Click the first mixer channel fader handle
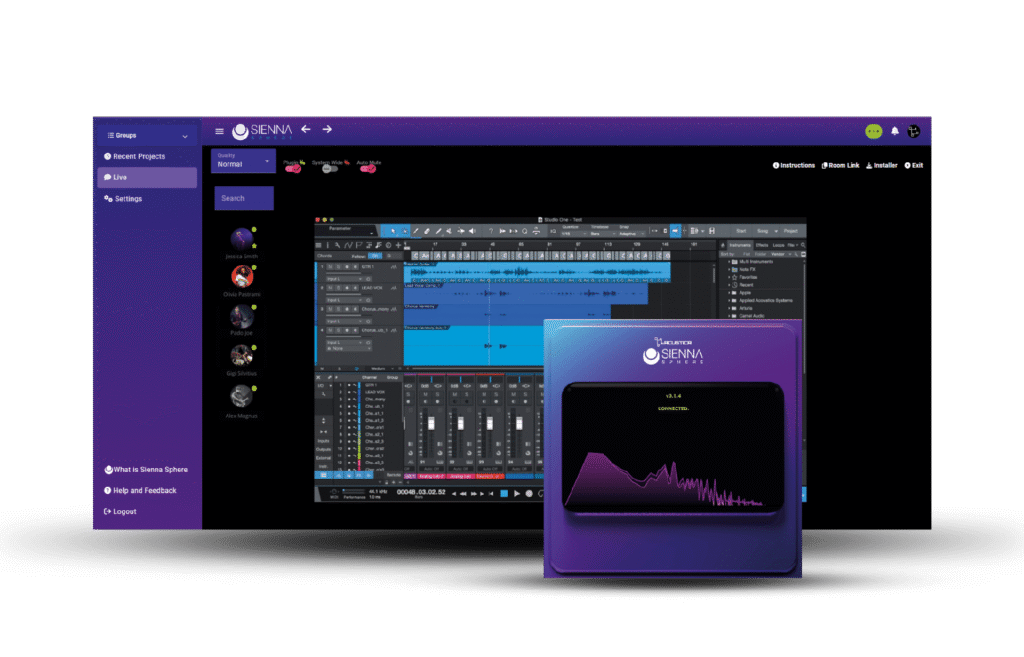The image size is (1024, 657). [x=431, y=424]
